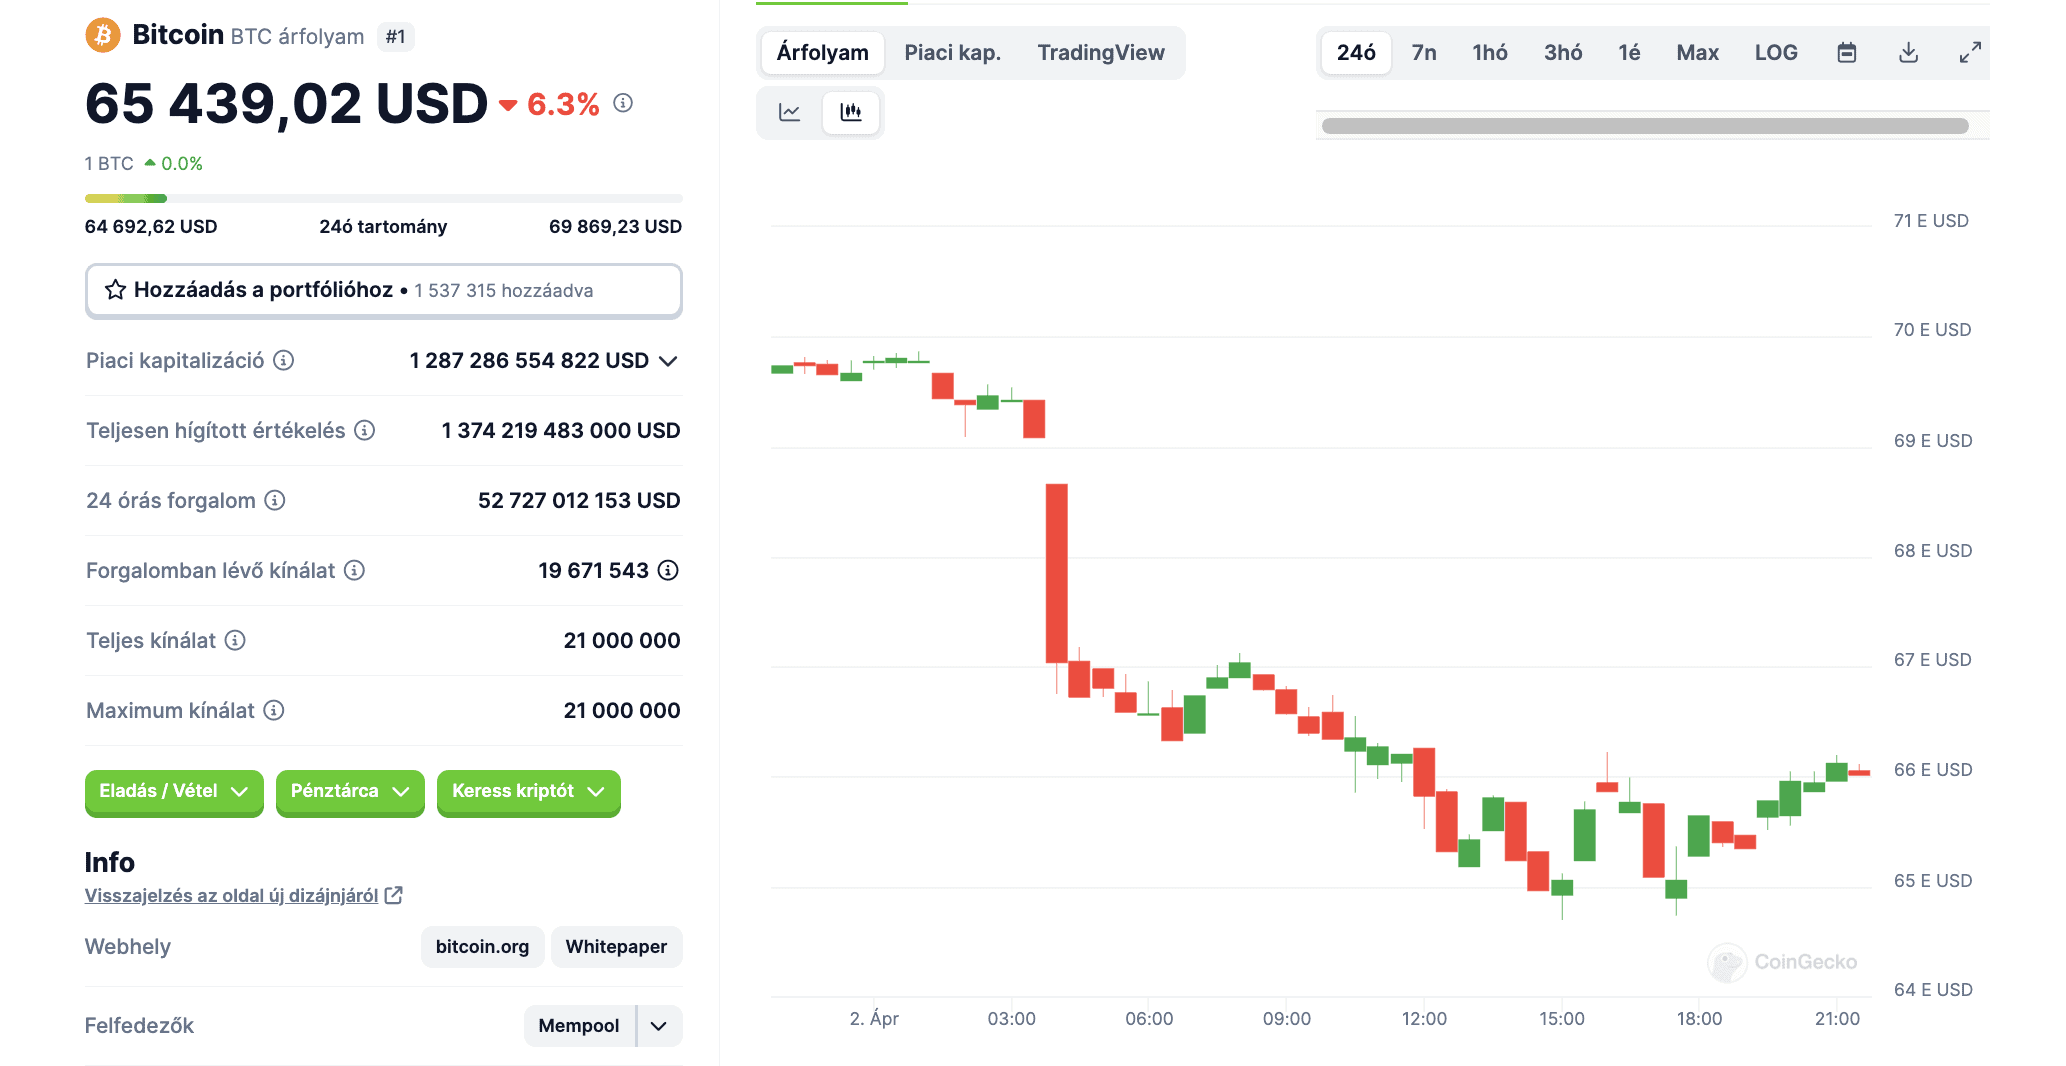
Task: Switch to line chart view icon
Action: click(x=790, y=112)
